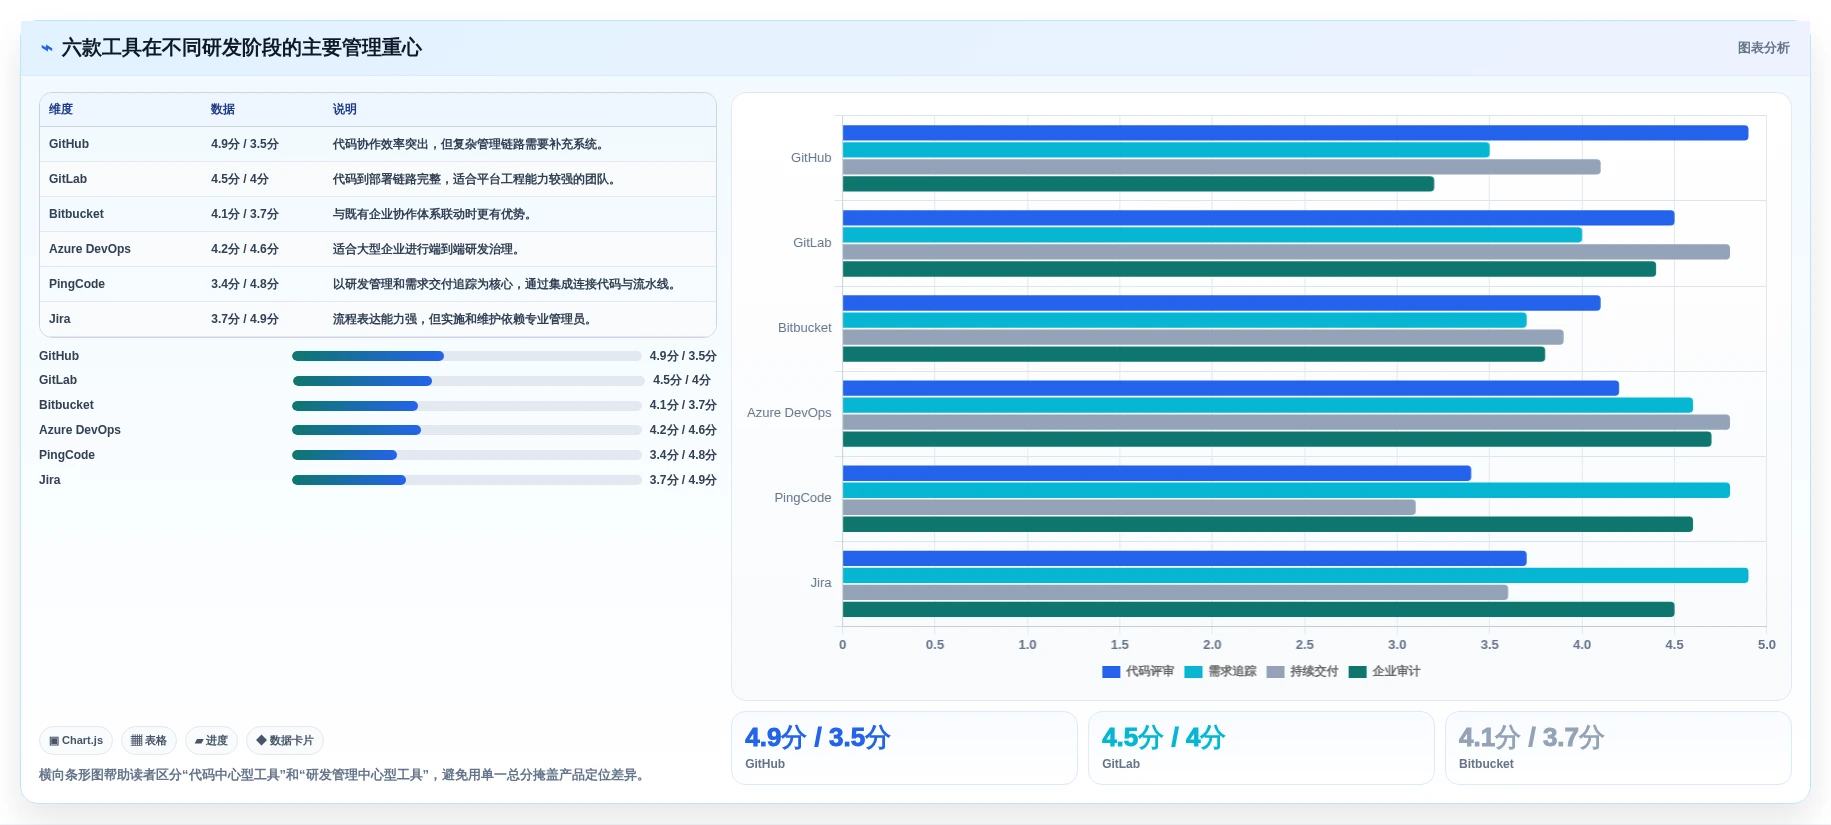This screenshot has height=825, width=1831.
Task: Click the Bitbucket progress bar
Action: [x=466, y=406]
